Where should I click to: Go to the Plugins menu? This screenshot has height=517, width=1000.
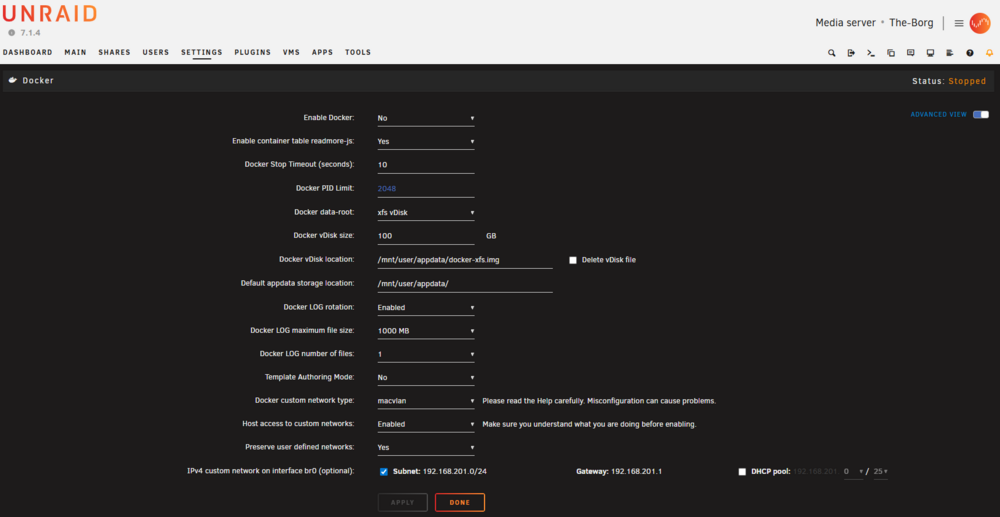coord(253,52)
